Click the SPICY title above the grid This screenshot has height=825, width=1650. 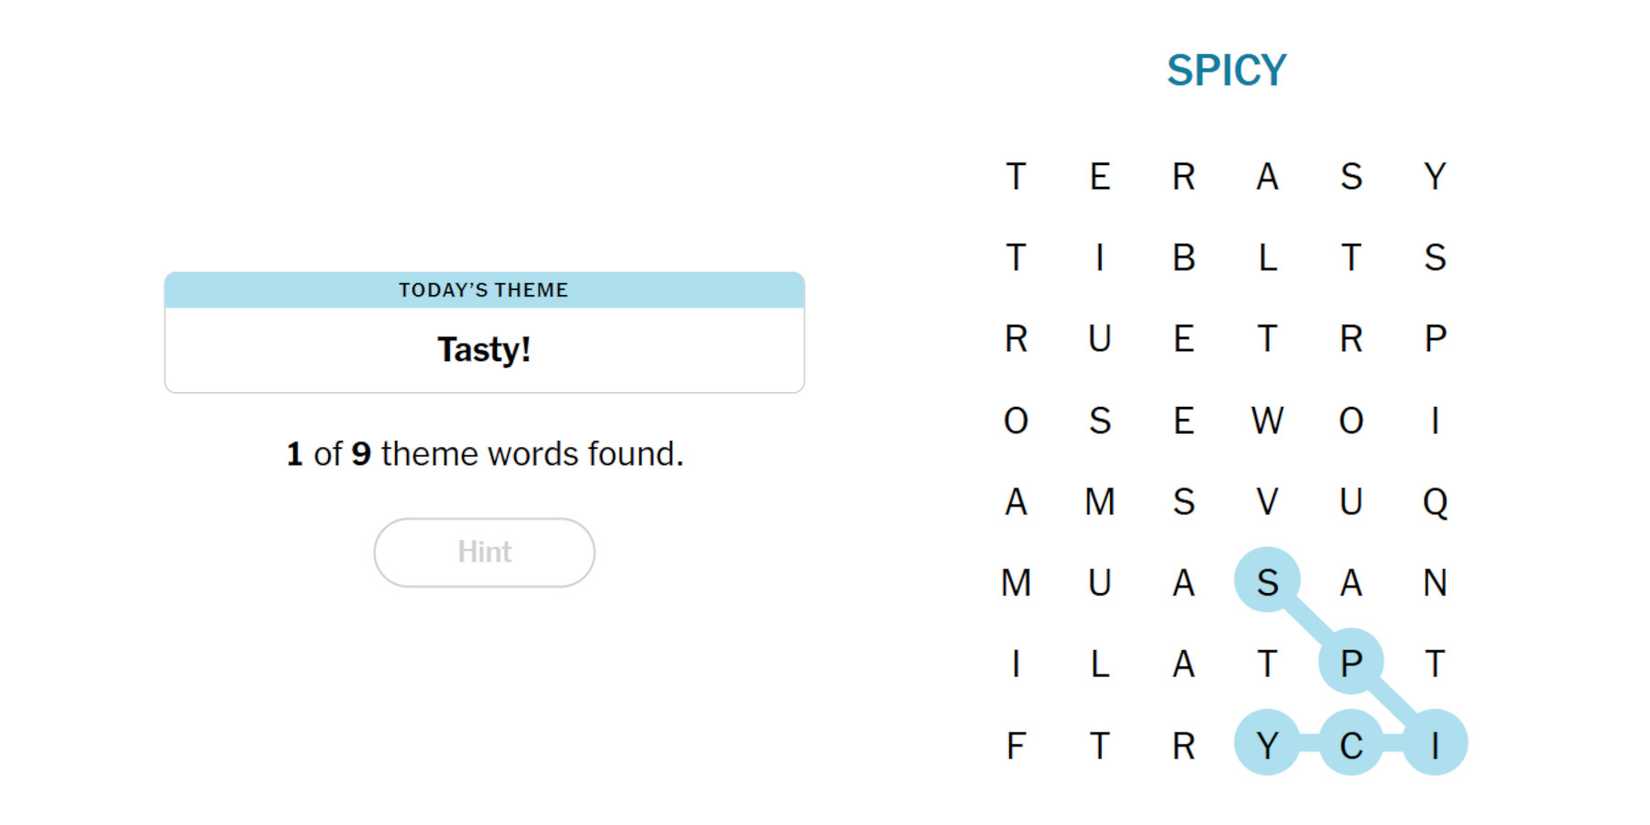pyautogui.click(x=1226, y=68)
